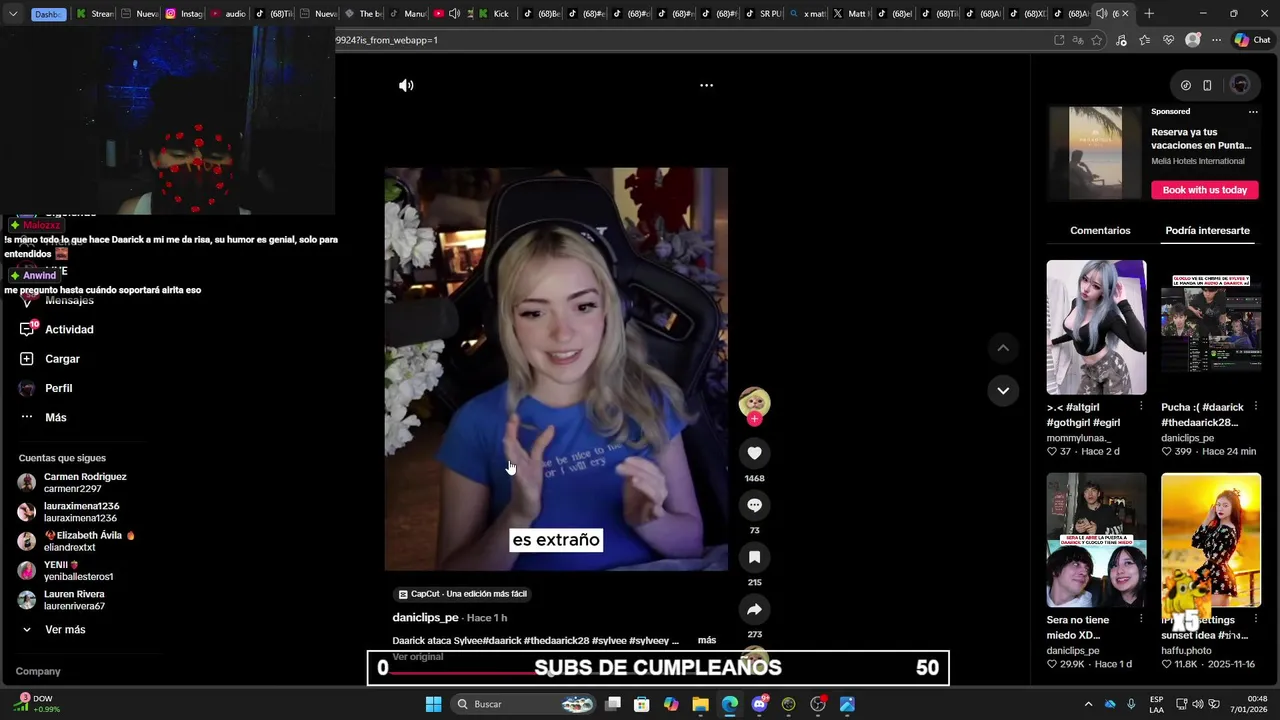Switch to the Podría interesarte tab

point(1207,230)
